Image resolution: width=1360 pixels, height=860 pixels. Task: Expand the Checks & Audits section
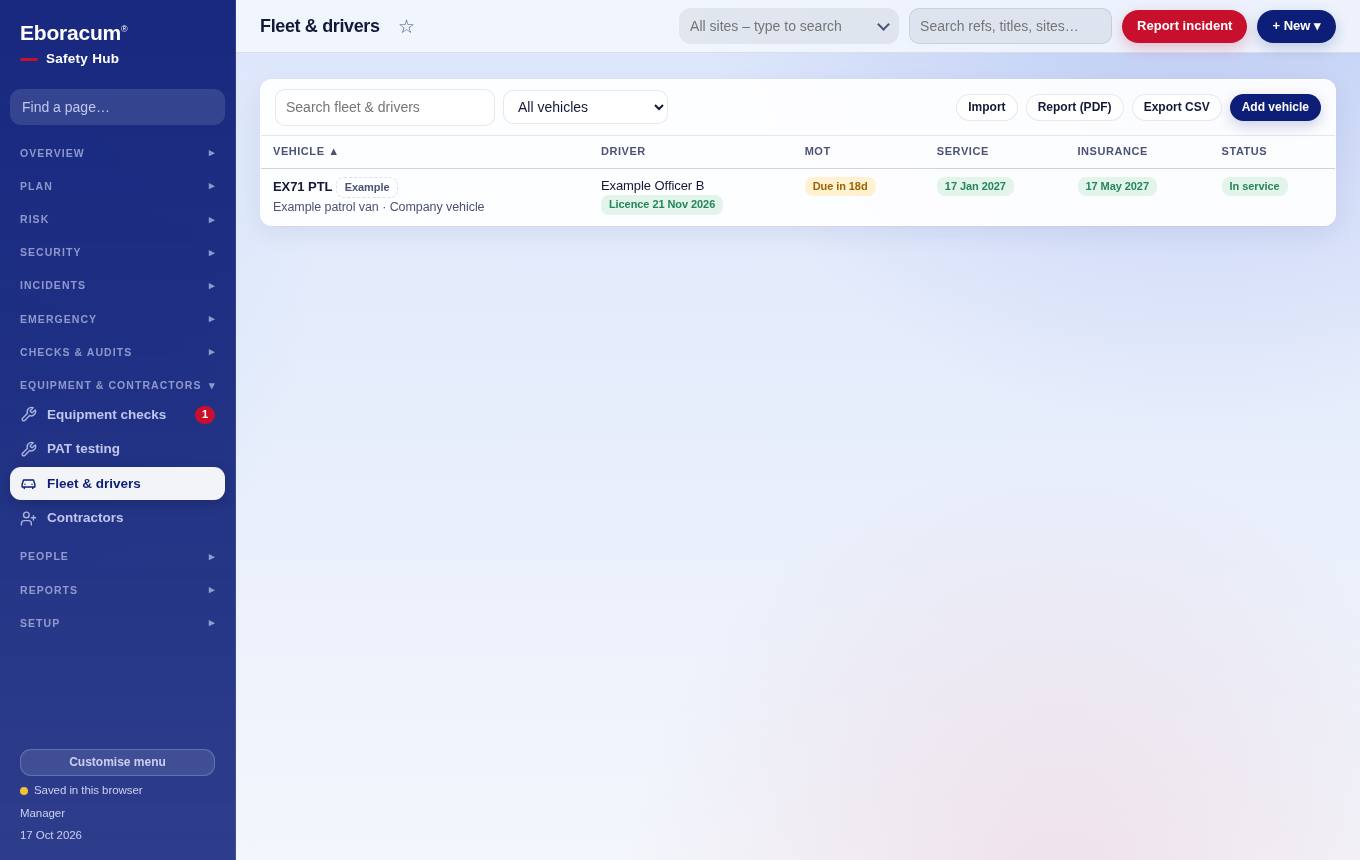(x=117, y=352)
